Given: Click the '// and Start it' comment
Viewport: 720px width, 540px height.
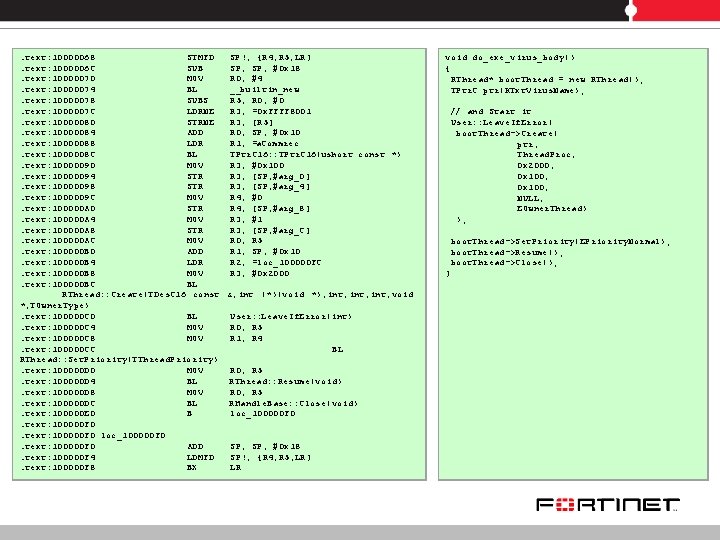Looking at the screenshot, I should coord(491,112).
